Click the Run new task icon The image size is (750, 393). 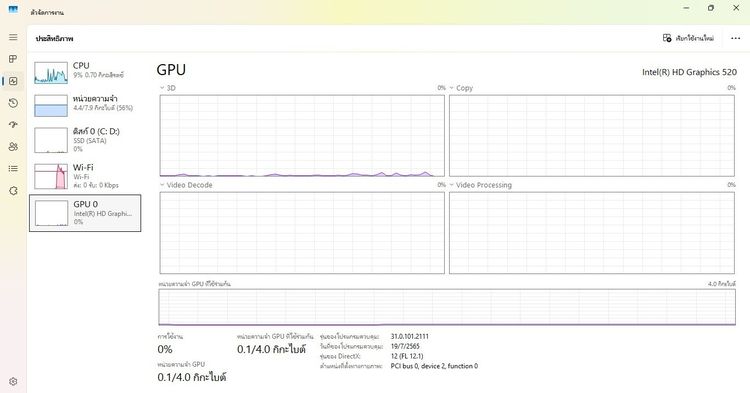coord(667,38)
